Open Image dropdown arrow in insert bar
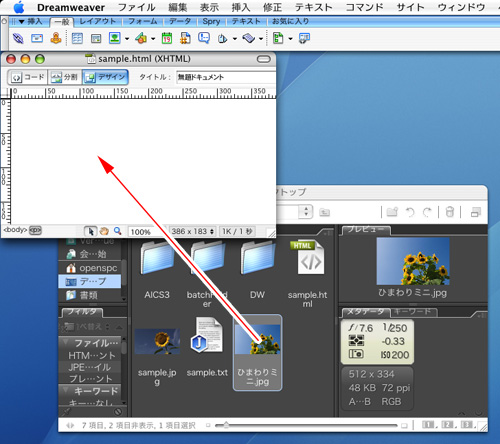Viewport: 500px width, 444px height. (x=127, y=39)
